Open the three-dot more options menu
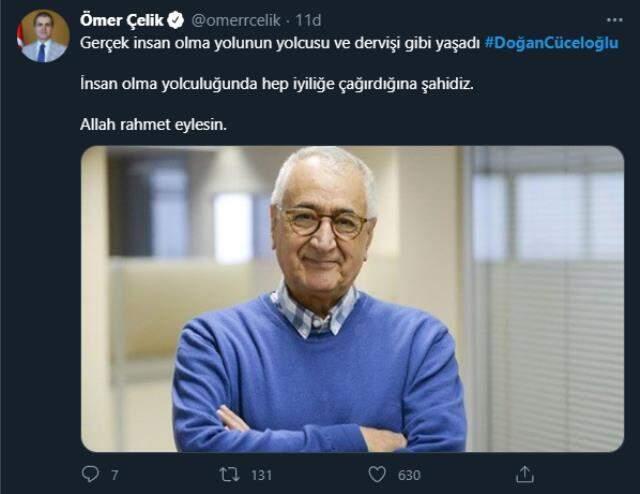This screenshot has height=494, width=640. click(x=614, y=20)
